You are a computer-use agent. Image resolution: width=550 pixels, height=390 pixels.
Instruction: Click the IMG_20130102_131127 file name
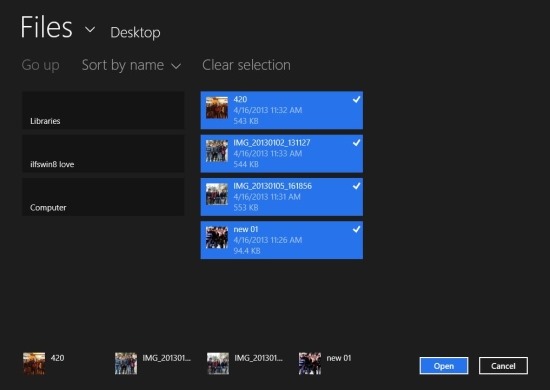272,143
